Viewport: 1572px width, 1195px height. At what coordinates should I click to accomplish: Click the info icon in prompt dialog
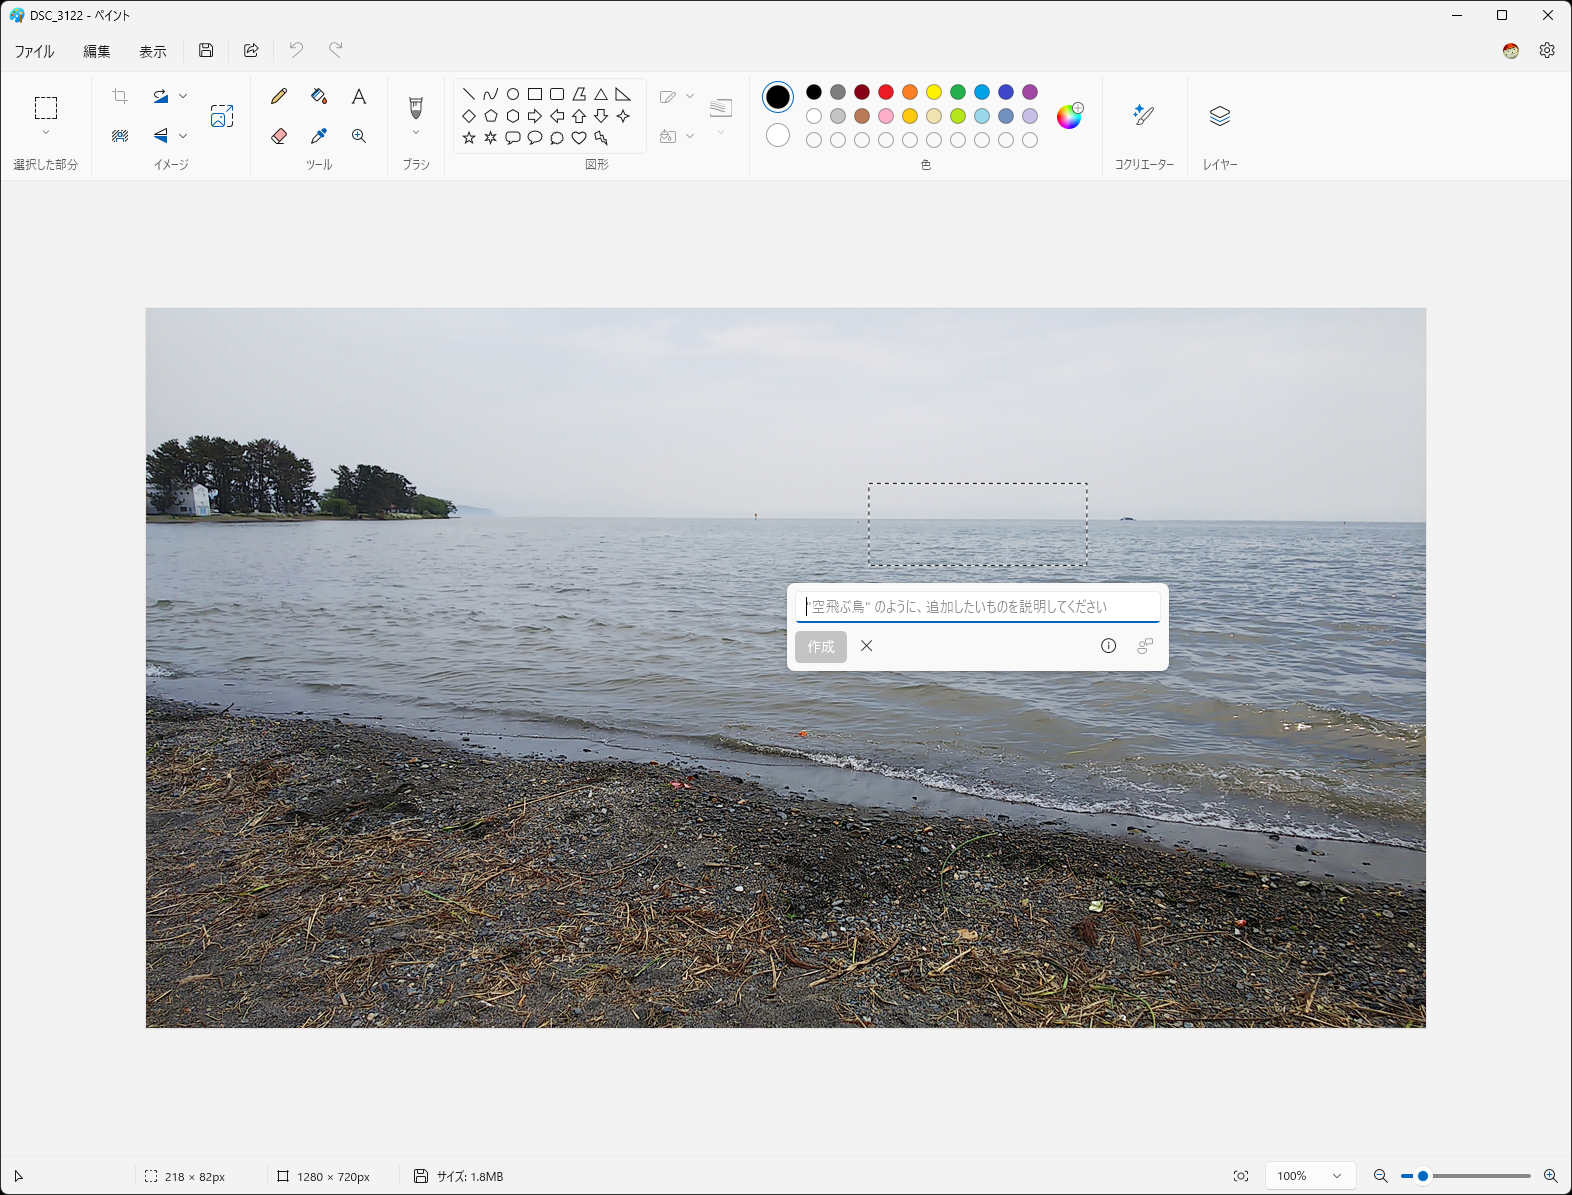tap(1108, 646)
